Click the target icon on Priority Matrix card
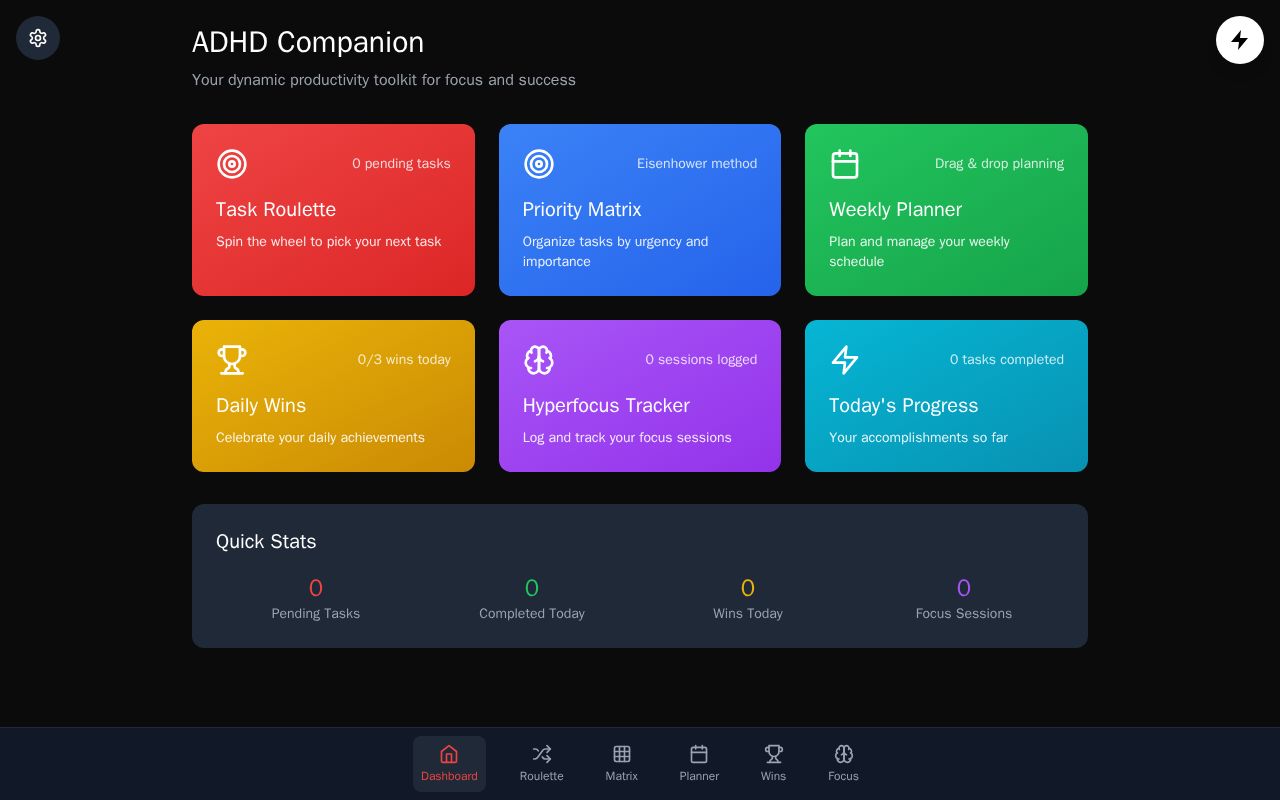 pos(539,164)
